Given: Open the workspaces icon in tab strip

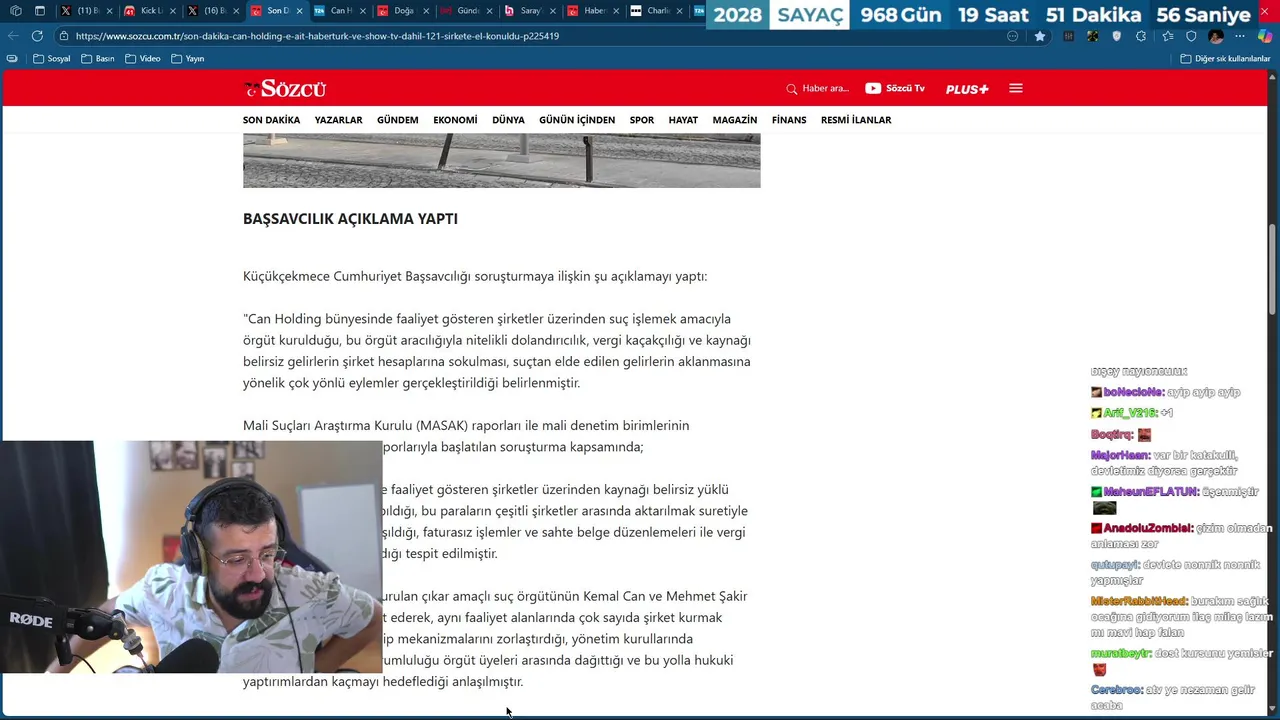Looking at the screenshot, I should click(x=16, y=11).
